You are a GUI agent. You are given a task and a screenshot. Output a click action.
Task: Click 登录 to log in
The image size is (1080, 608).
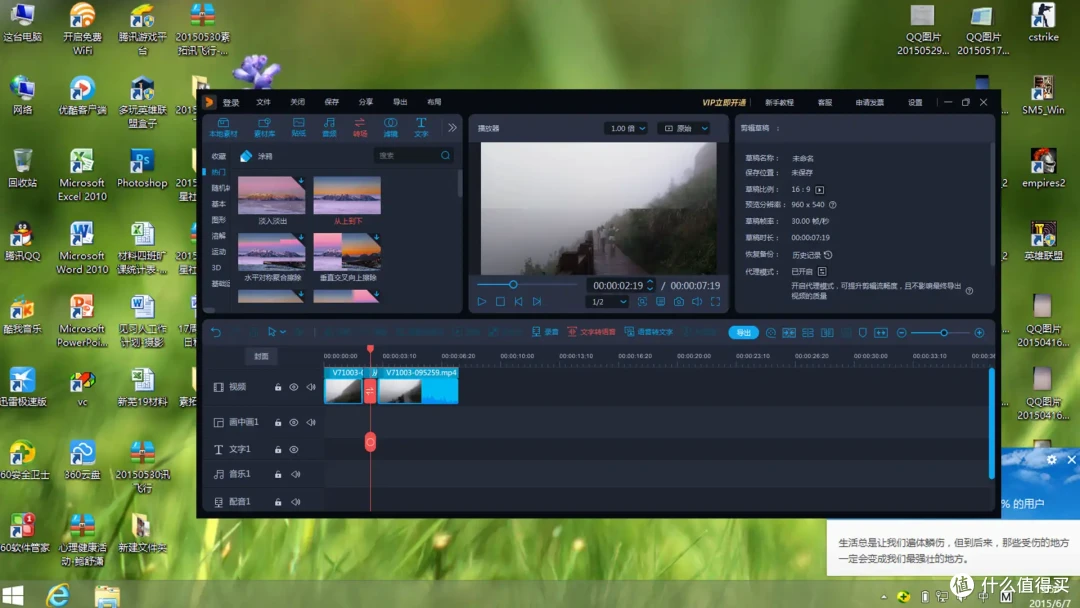click(231, 103)
